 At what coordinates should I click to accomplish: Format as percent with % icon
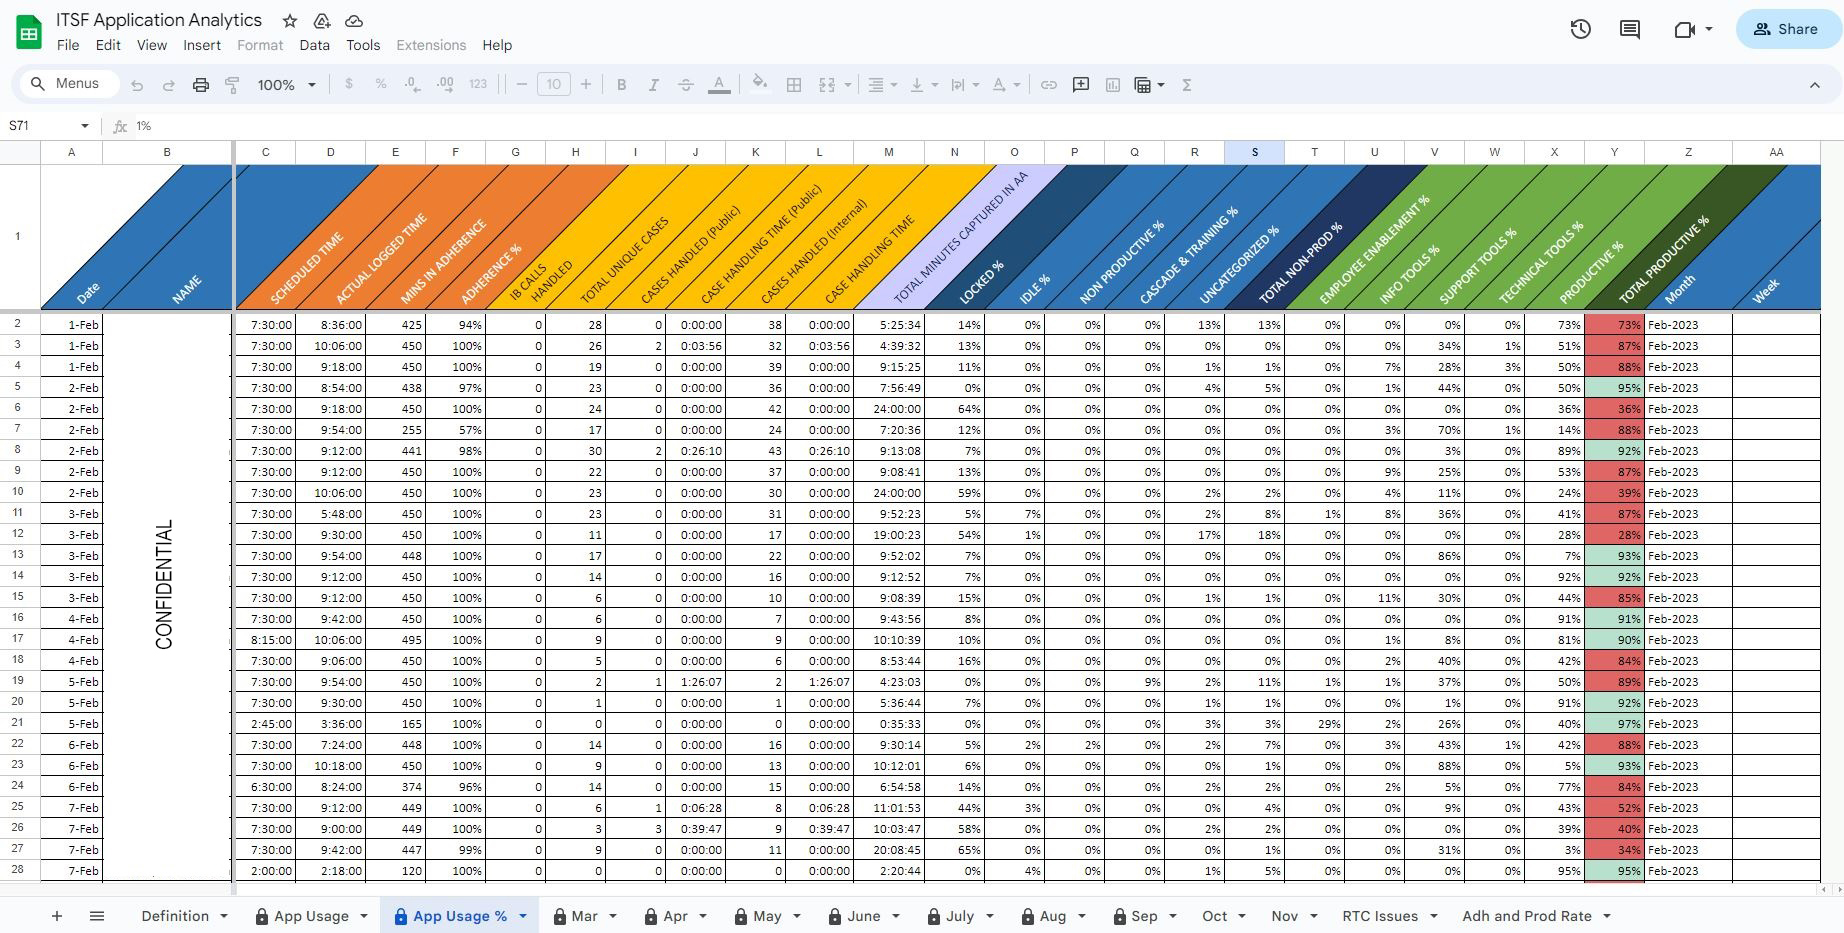[x=381, y=85]
